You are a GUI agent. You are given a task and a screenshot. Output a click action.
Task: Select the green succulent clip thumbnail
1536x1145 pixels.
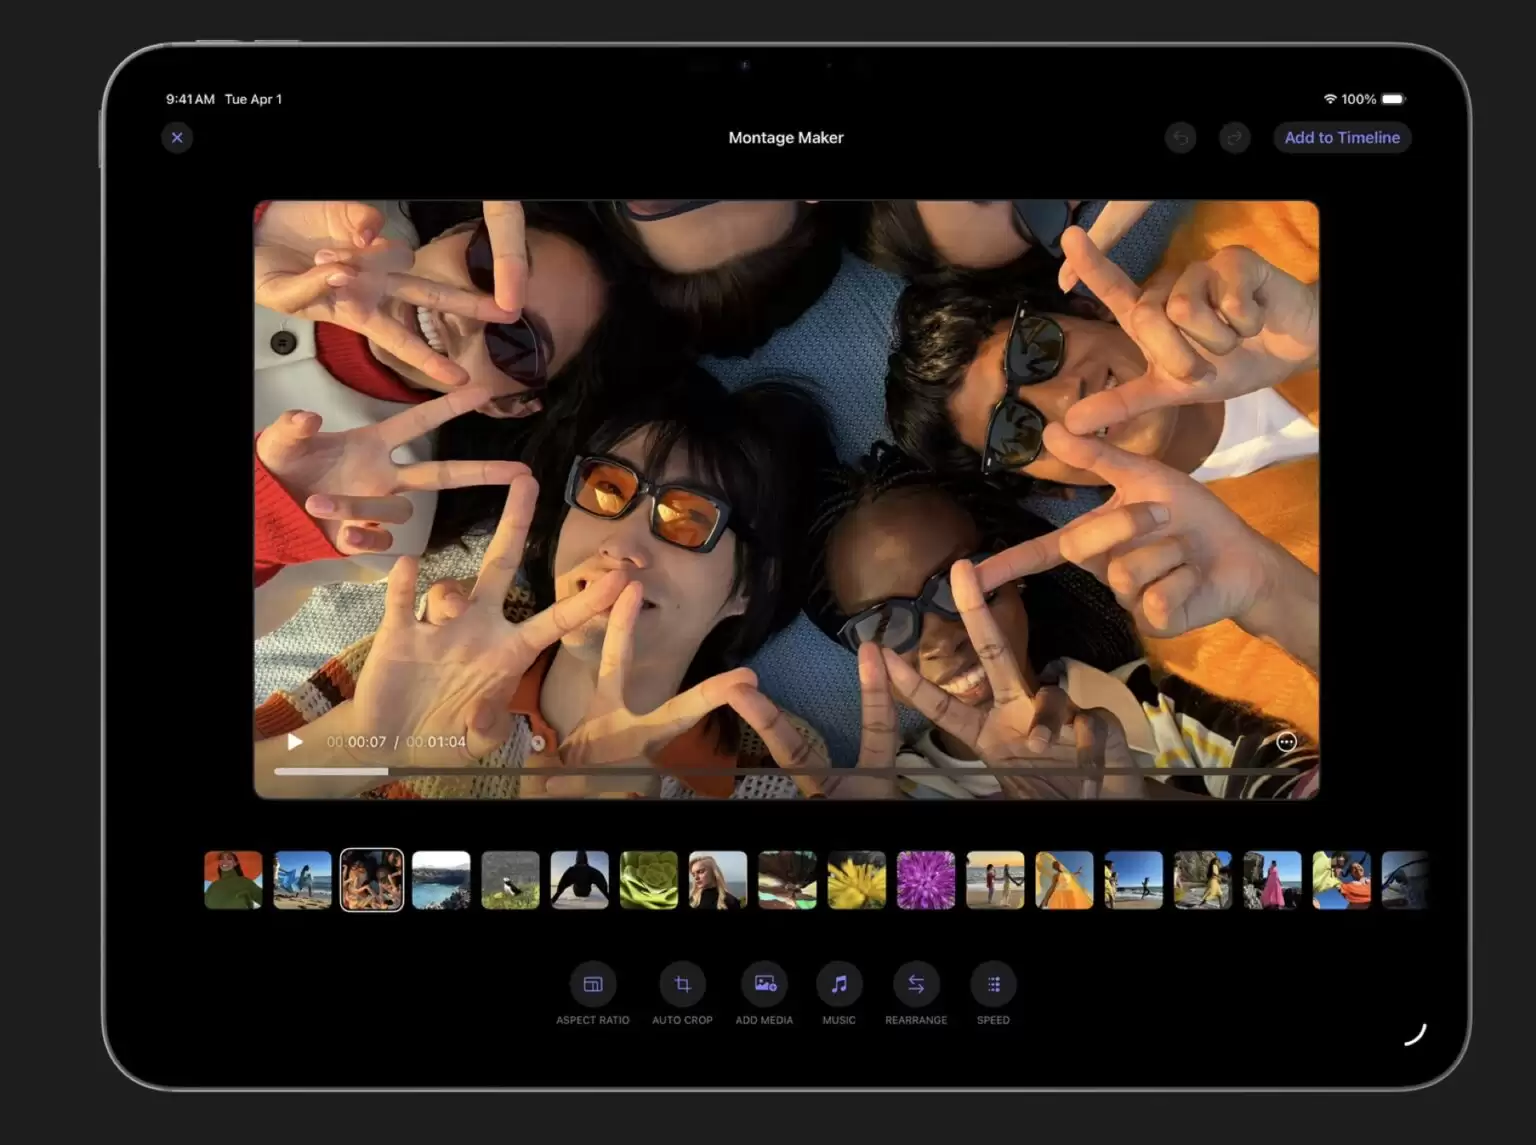pyautogui.click(x=648, y=880)
